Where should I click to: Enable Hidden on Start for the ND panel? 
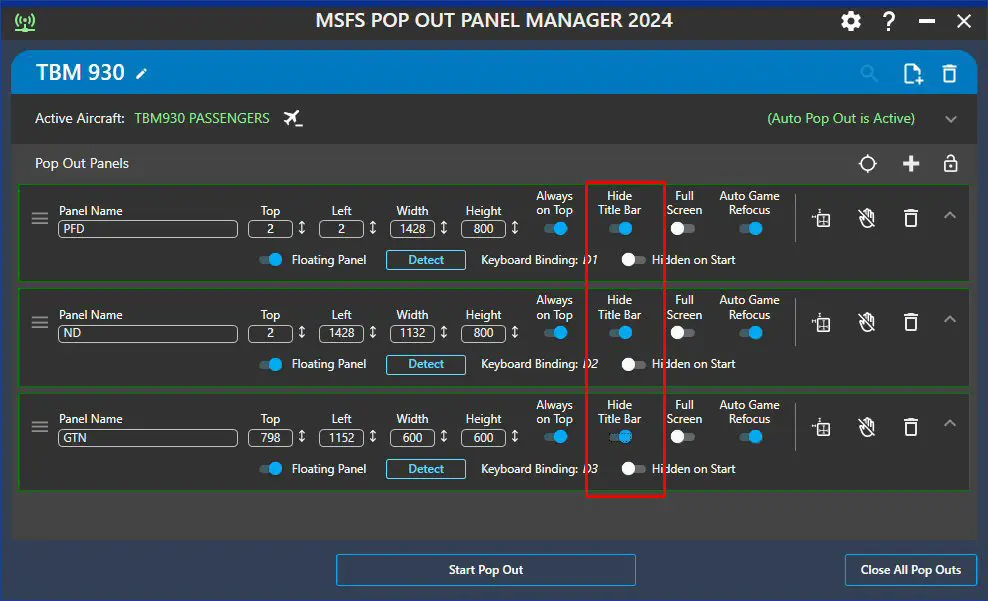(x=633, y=364)
